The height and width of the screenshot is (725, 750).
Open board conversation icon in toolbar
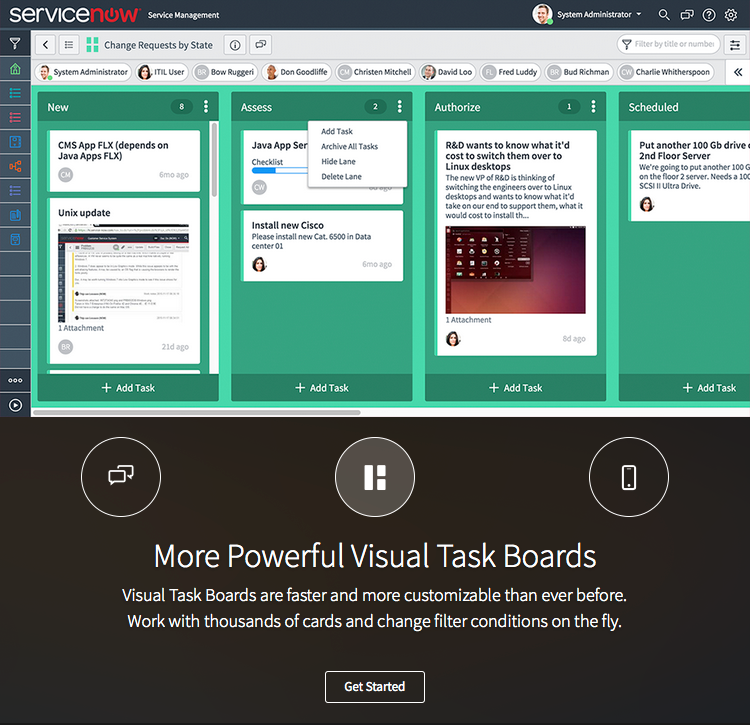(x=260, y=45)
